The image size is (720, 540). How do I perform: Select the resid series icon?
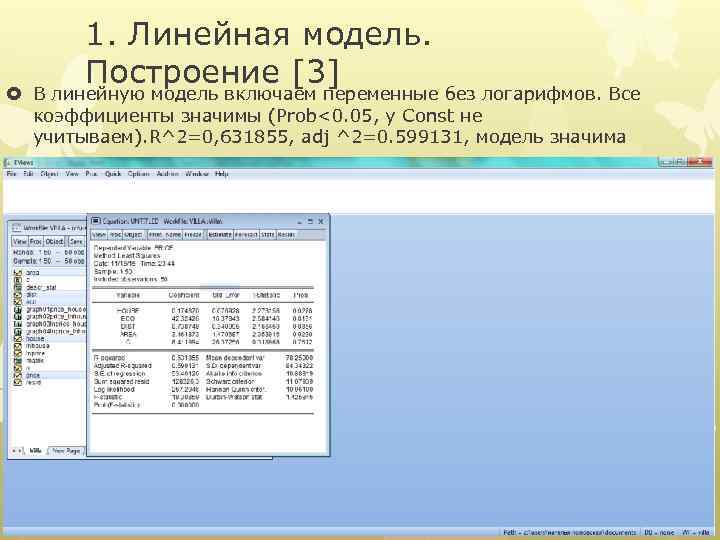[18, 382]
